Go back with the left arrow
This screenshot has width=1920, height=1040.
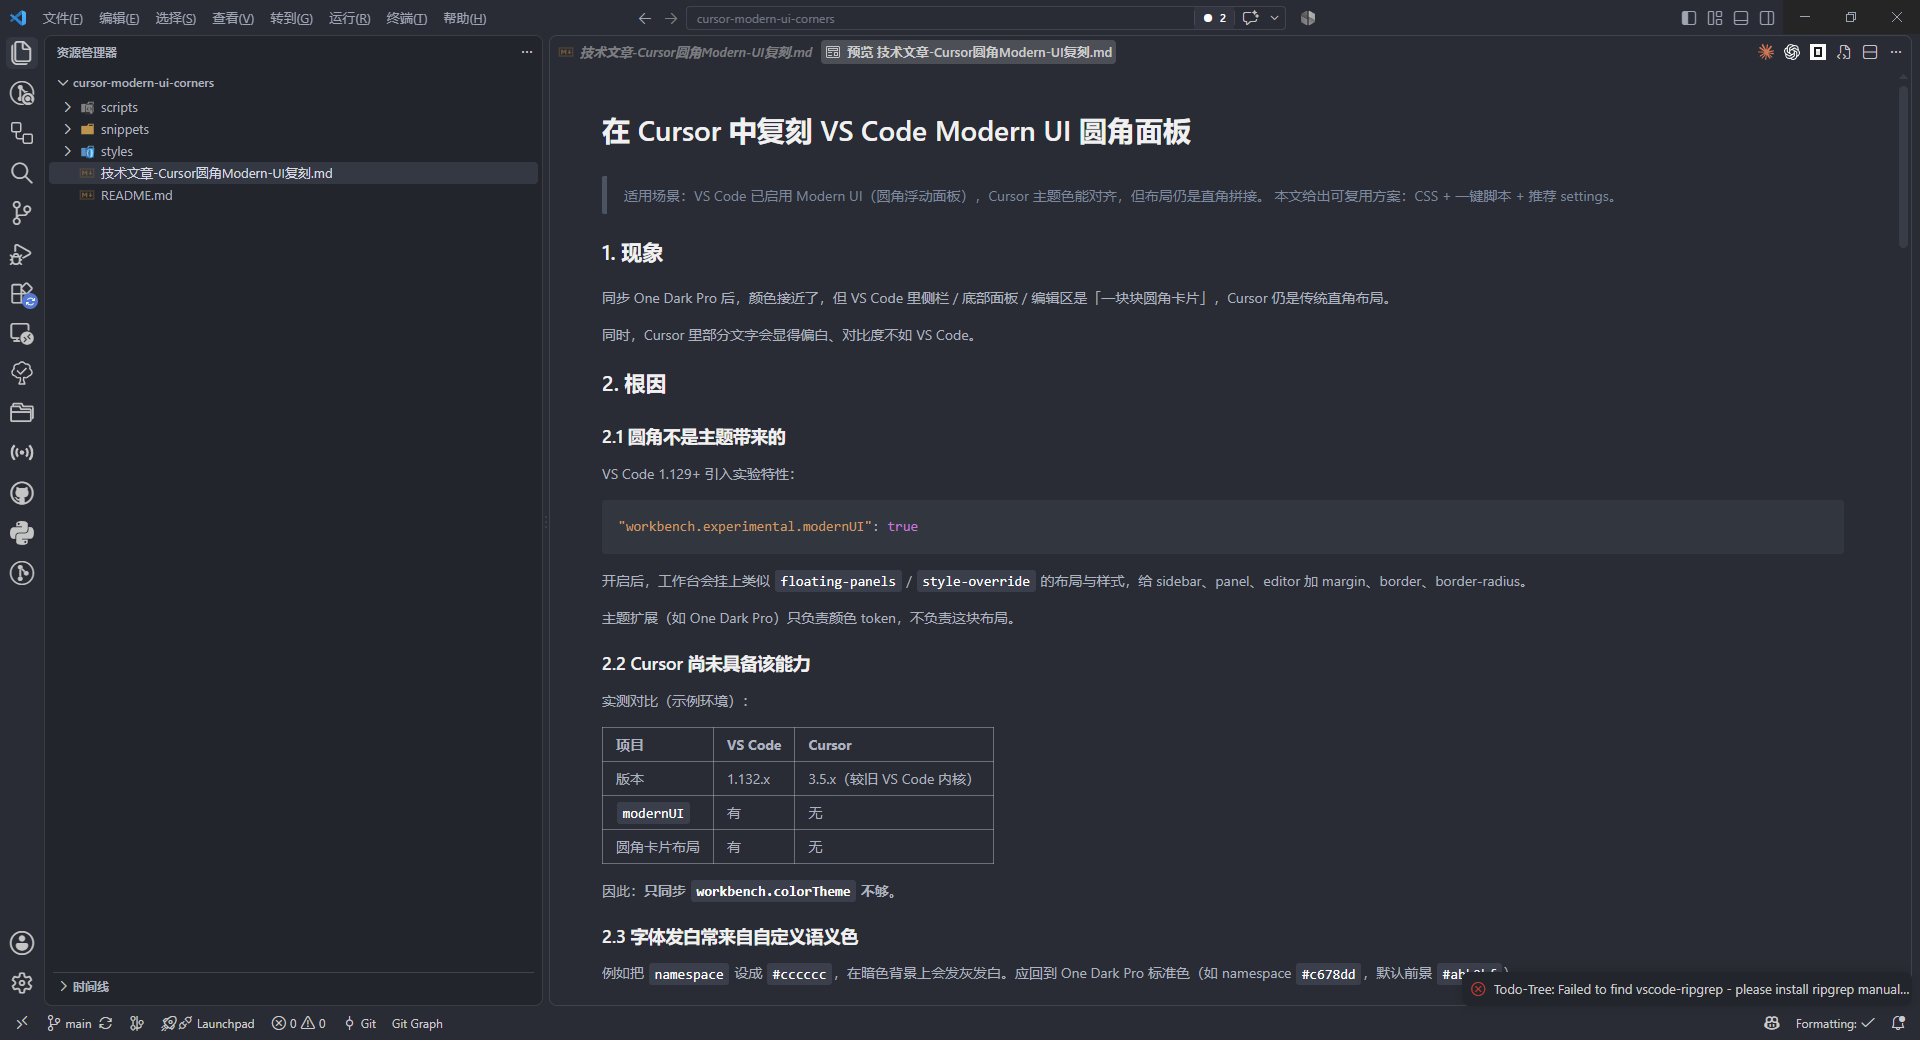coord(645,18)
